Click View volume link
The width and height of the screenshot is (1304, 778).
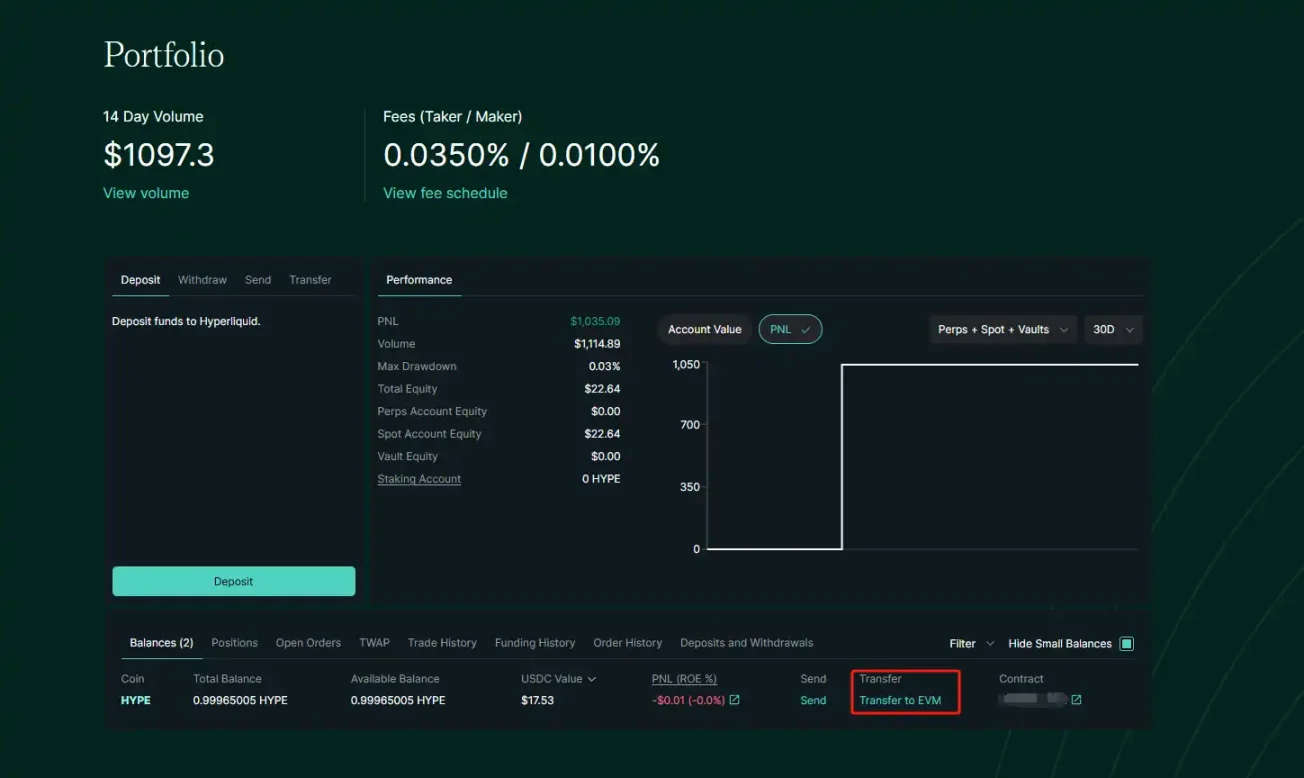(x=146, y=193)
